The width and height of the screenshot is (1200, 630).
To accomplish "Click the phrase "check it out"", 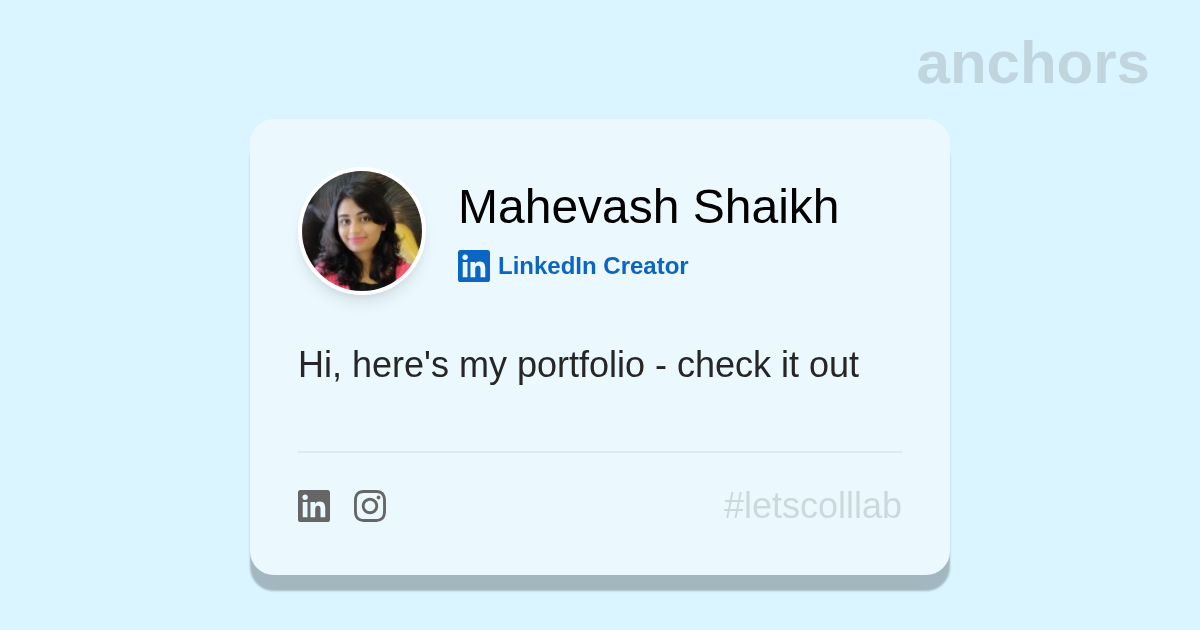I will pos(767,365).
